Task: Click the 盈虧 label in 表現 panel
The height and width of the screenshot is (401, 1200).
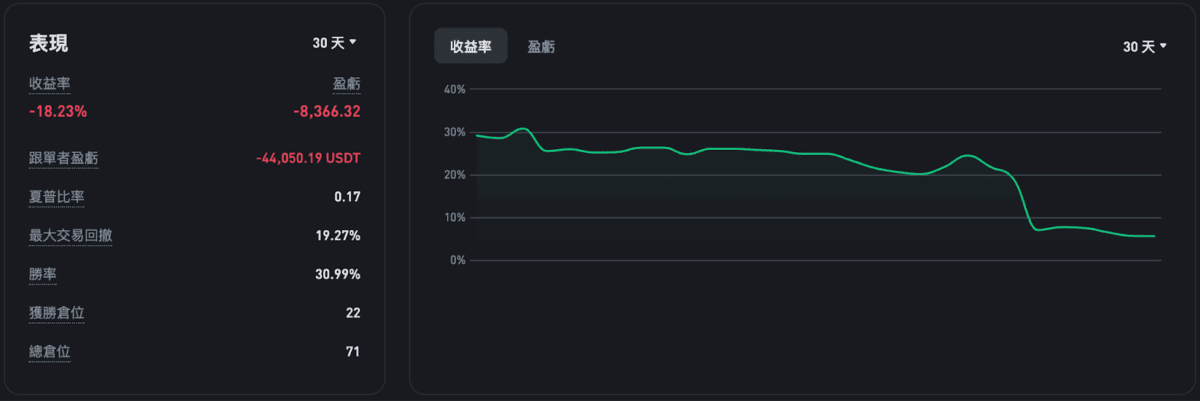Action: [x=346, y=84]
